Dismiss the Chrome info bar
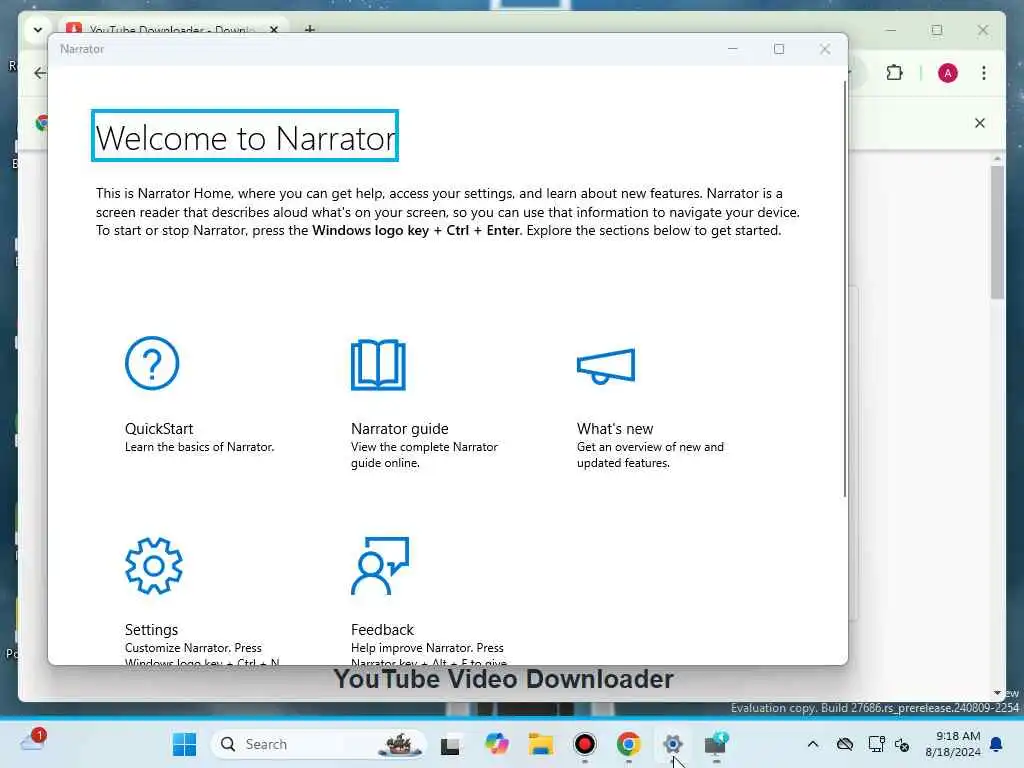Screen dimensions: 1024x768 pyautogui.click(x=980, y=123)
